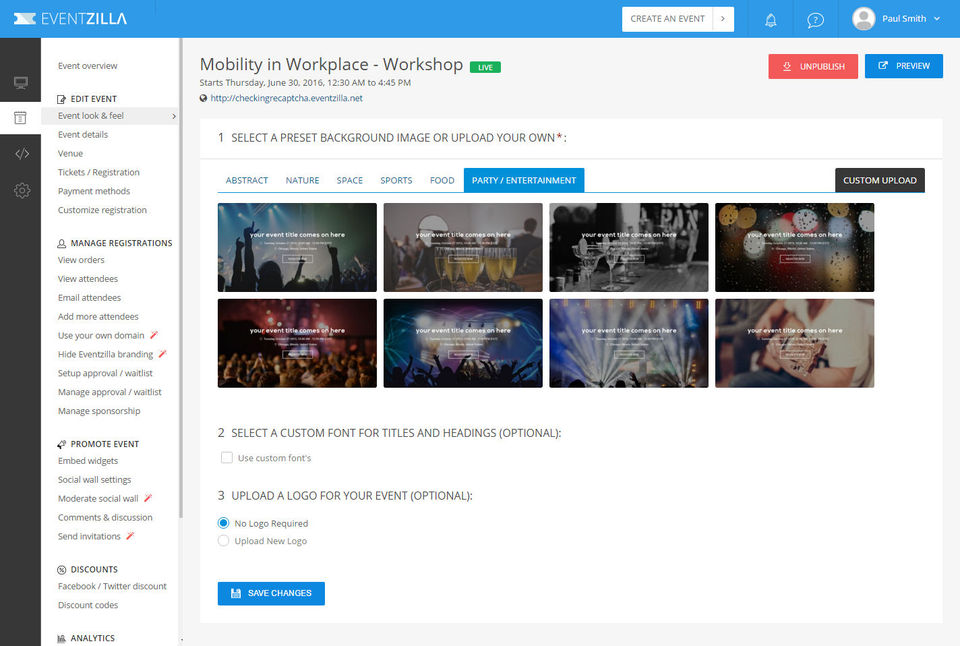The width and height of the screenshot is (960, 646).
Task: Open View attendees
Action: coord(88,279)
